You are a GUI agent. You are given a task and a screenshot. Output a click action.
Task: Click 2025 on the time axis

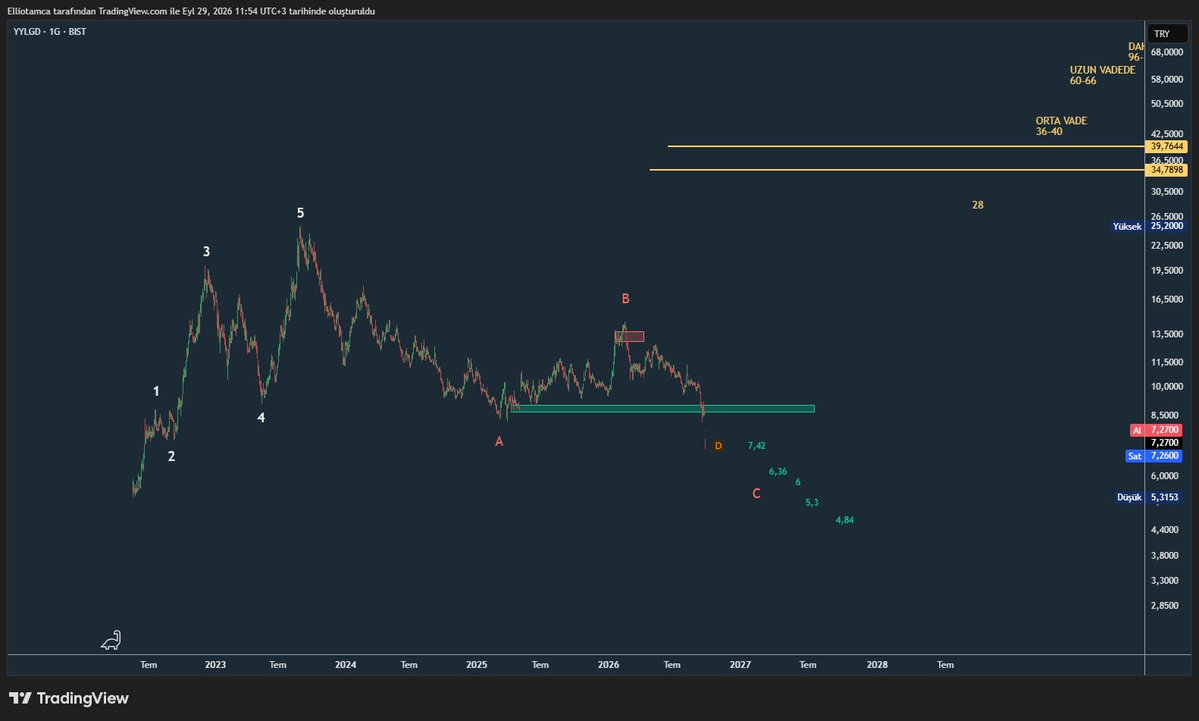pos(476,664)
